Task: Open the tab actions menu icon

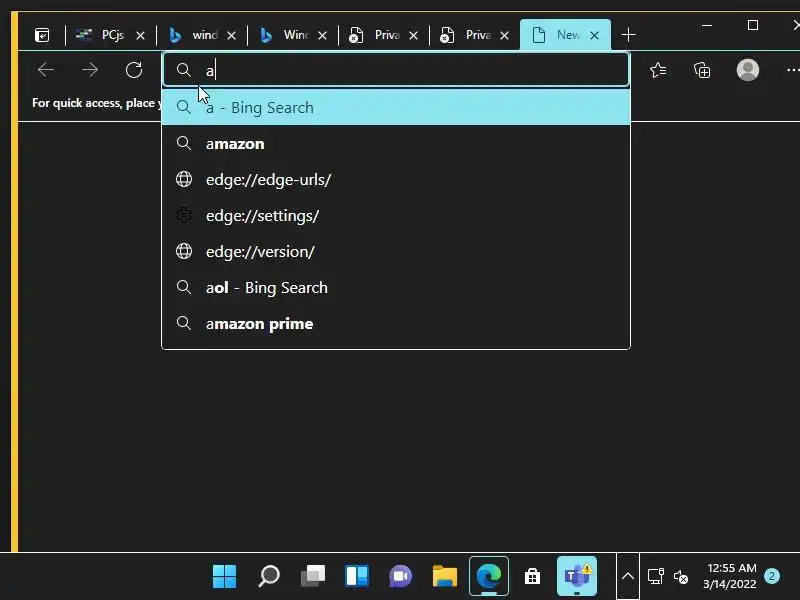Action: [x=42, y=35]
